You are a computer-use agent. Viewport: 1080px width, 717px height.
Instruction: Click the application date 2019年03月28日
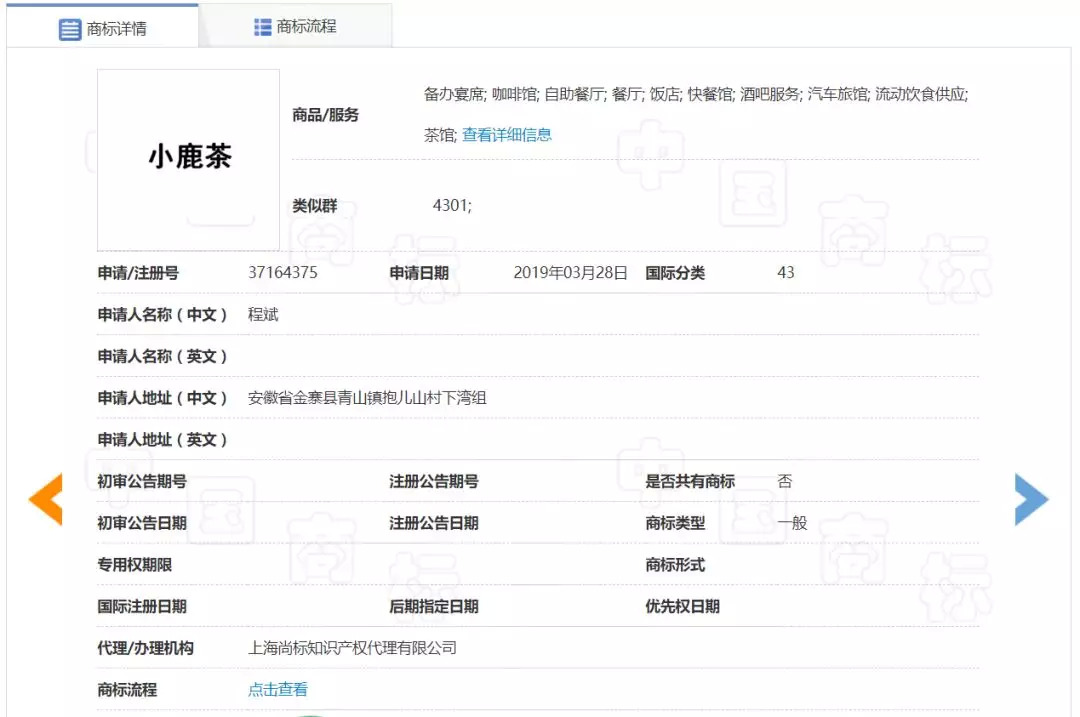[570, 273]
